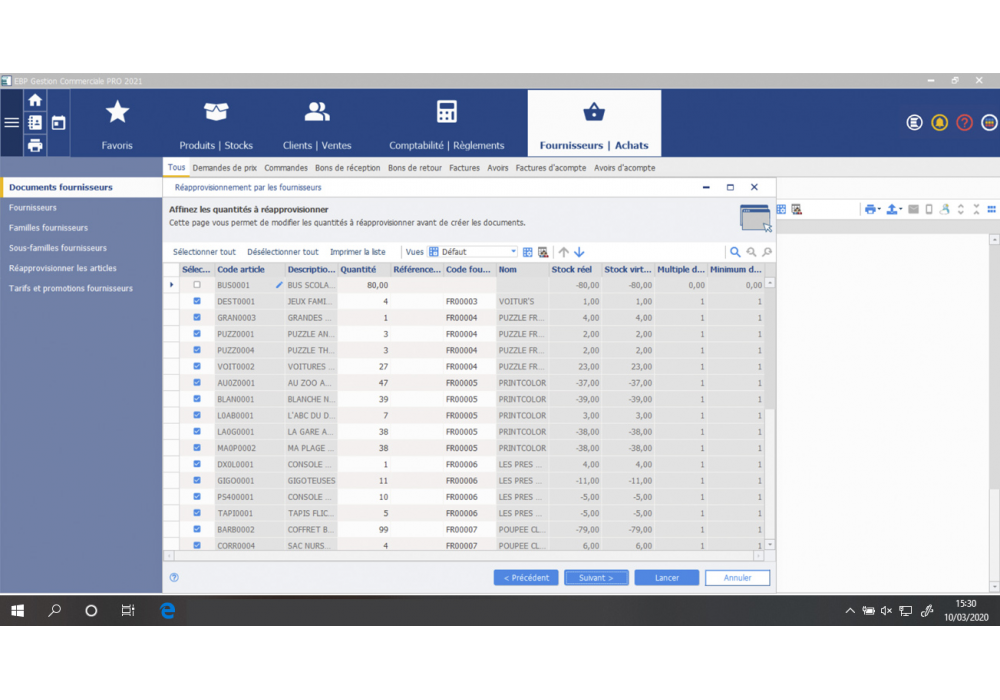Click the blue down arrow in list toolbar
The height and width of the screenshot is (700, 1000).
tap(579, 253)
